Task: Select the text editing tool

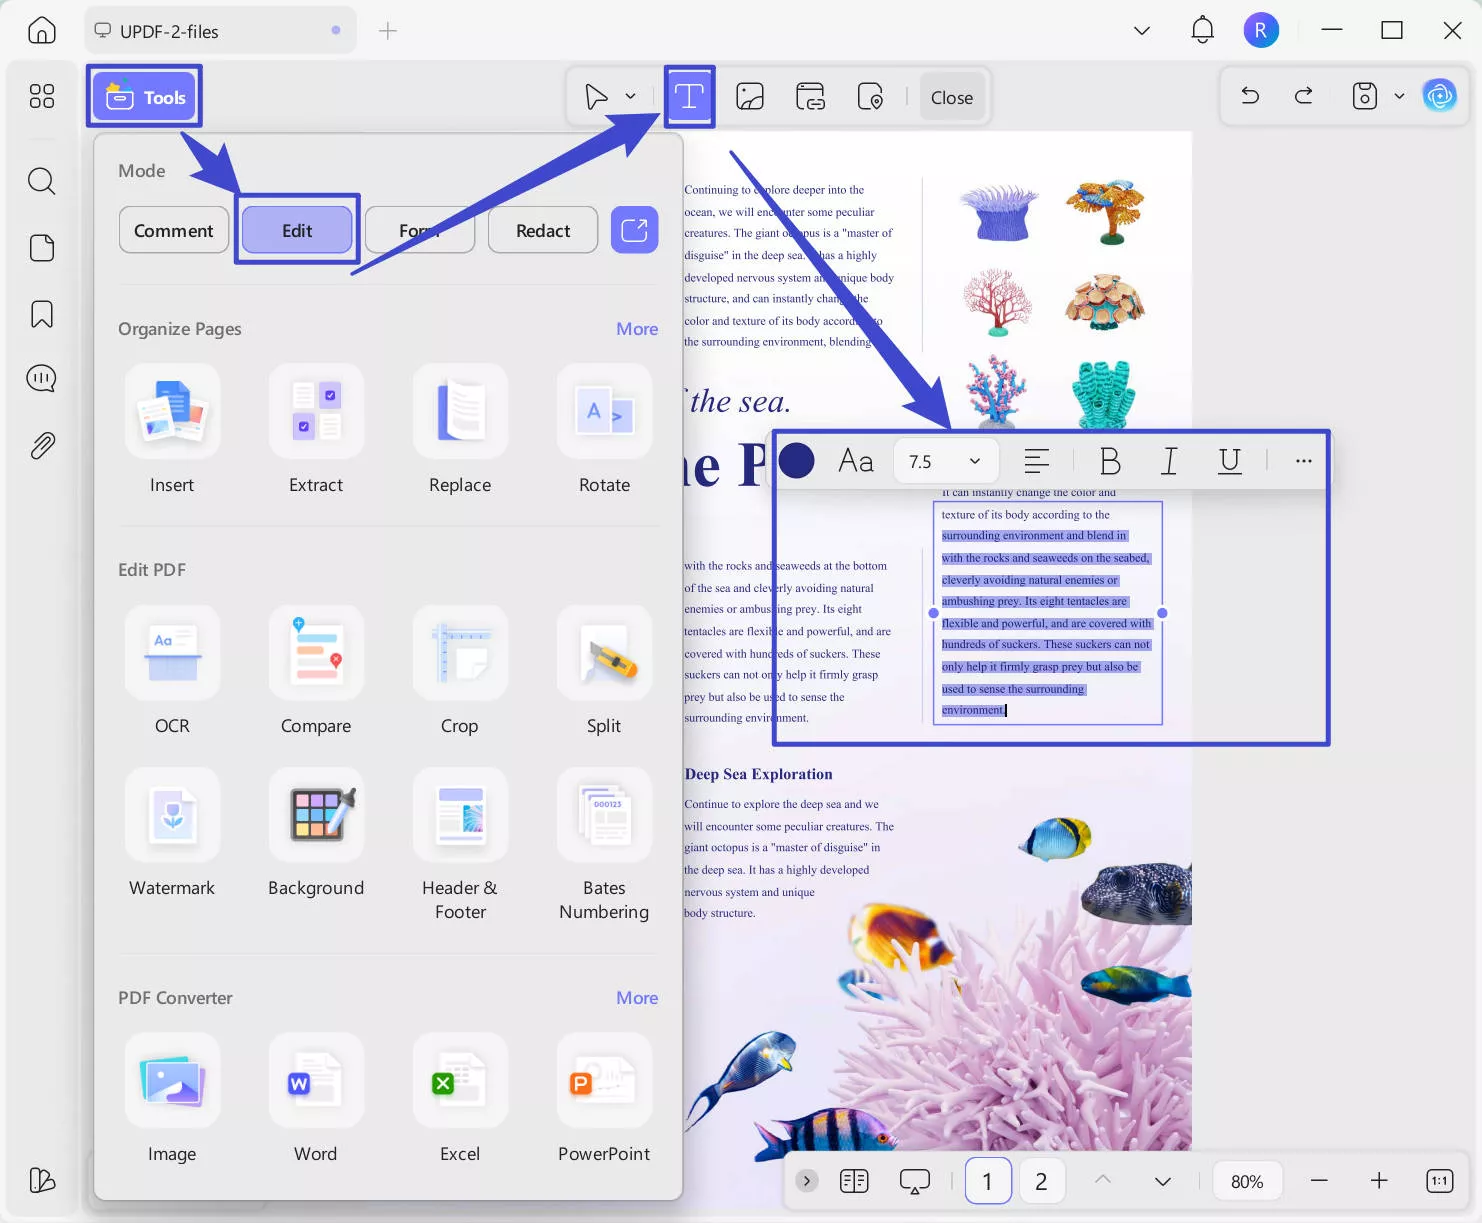Action: point(689,96)
